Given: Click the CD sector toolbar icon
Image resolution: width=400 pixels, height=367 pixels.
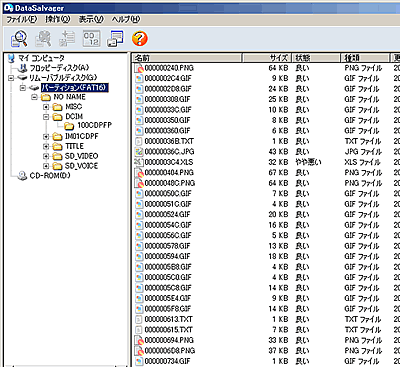Looking at the screenshot, I should (x=91, y=38).
